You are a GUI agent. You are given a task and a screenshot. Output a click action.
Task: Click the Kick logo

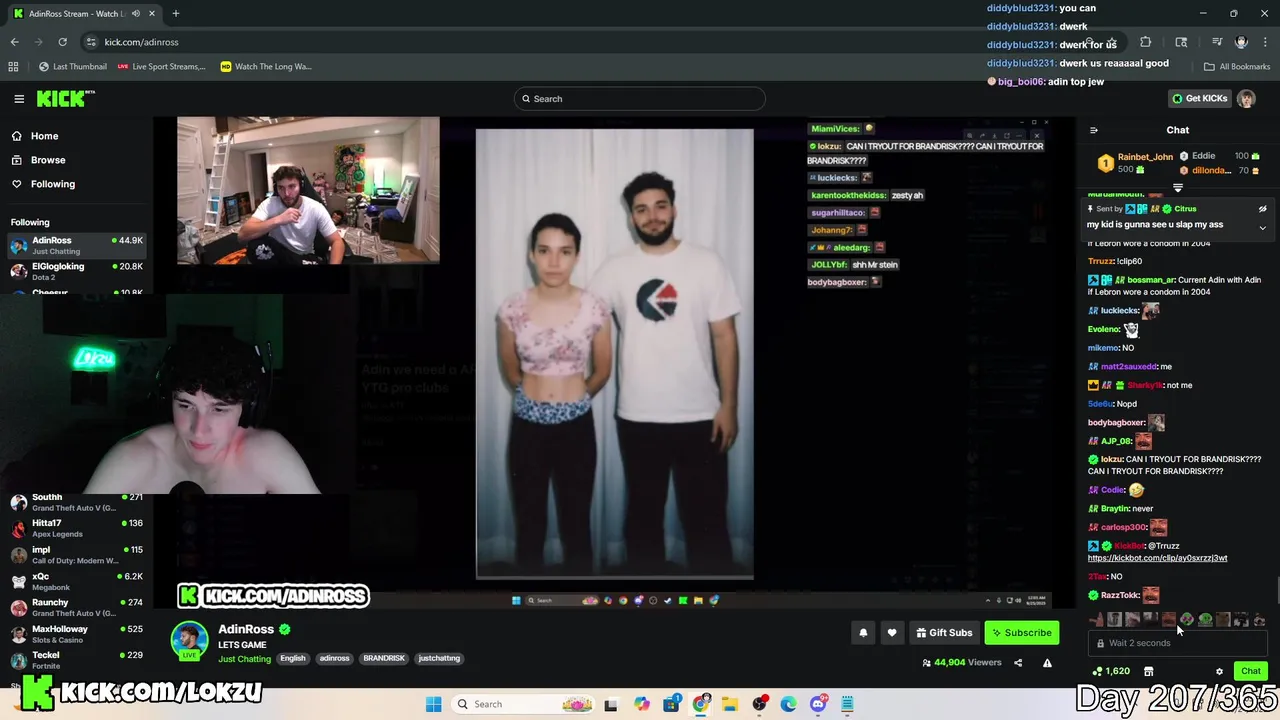coord(64,98)
